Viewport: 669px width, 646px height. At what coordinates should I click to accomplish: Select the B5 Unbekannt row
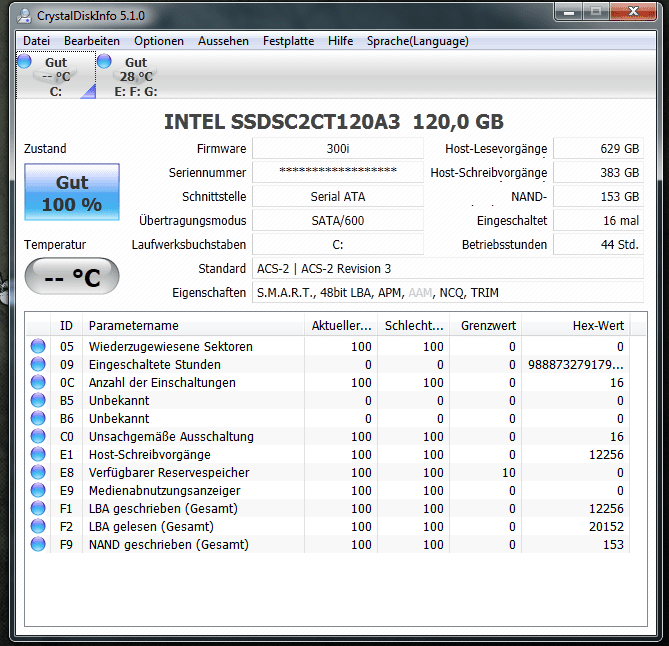point(328,400)
